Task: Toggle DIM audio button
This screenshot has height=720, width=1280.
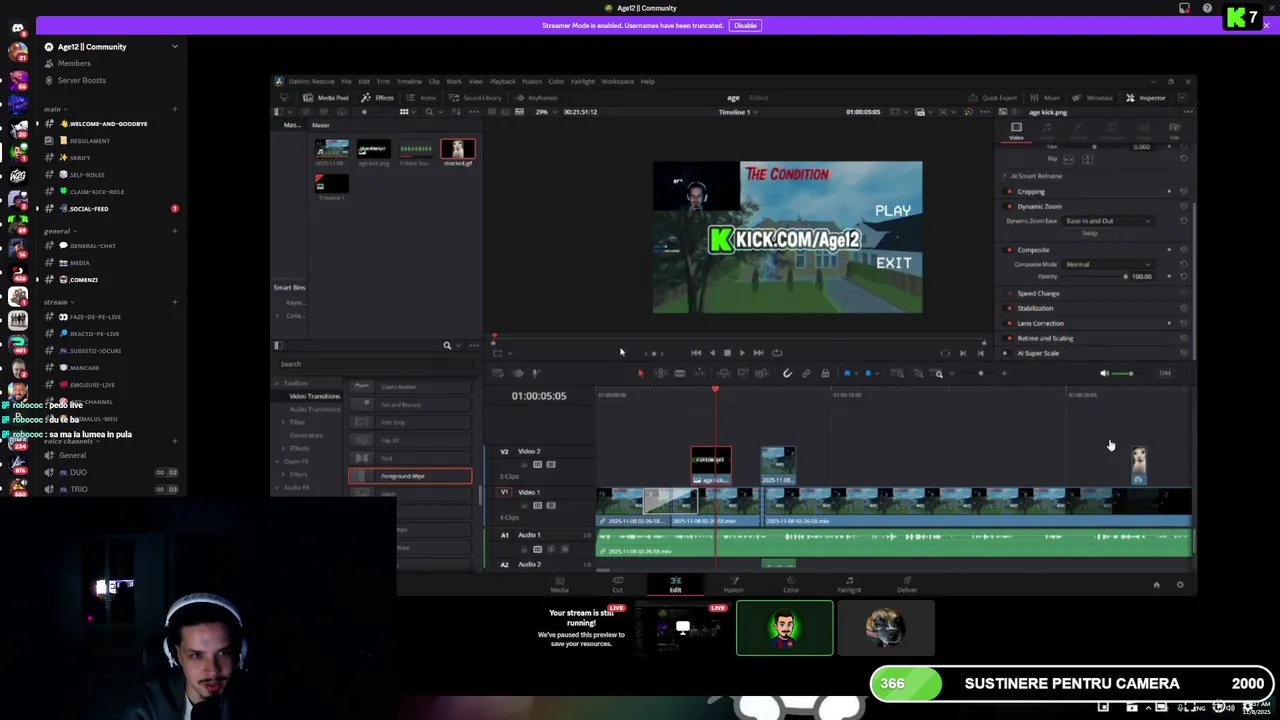Action: point(1165,374)
